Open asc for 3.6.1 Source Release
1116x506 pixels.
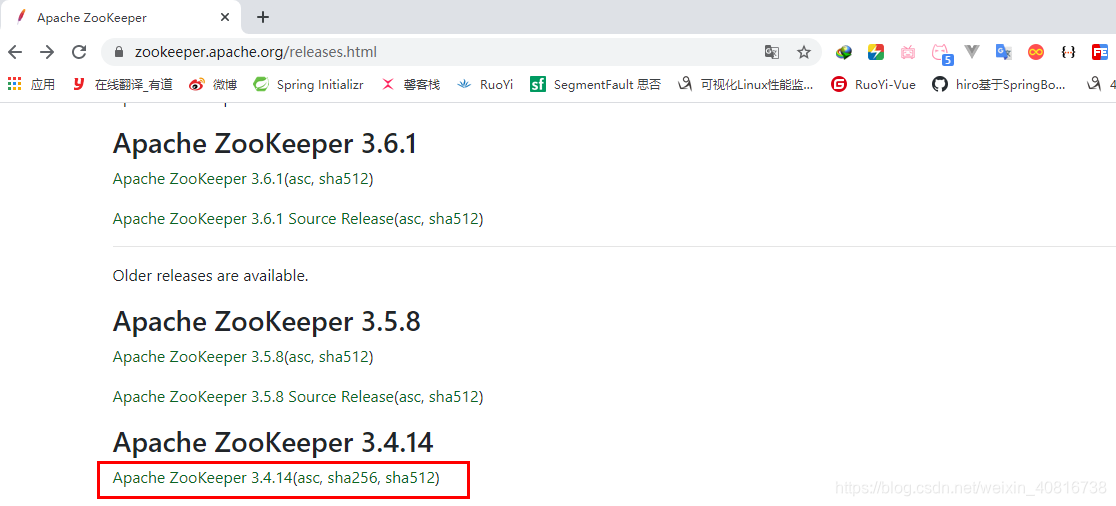pyautogui.click(x=409, y=218)
